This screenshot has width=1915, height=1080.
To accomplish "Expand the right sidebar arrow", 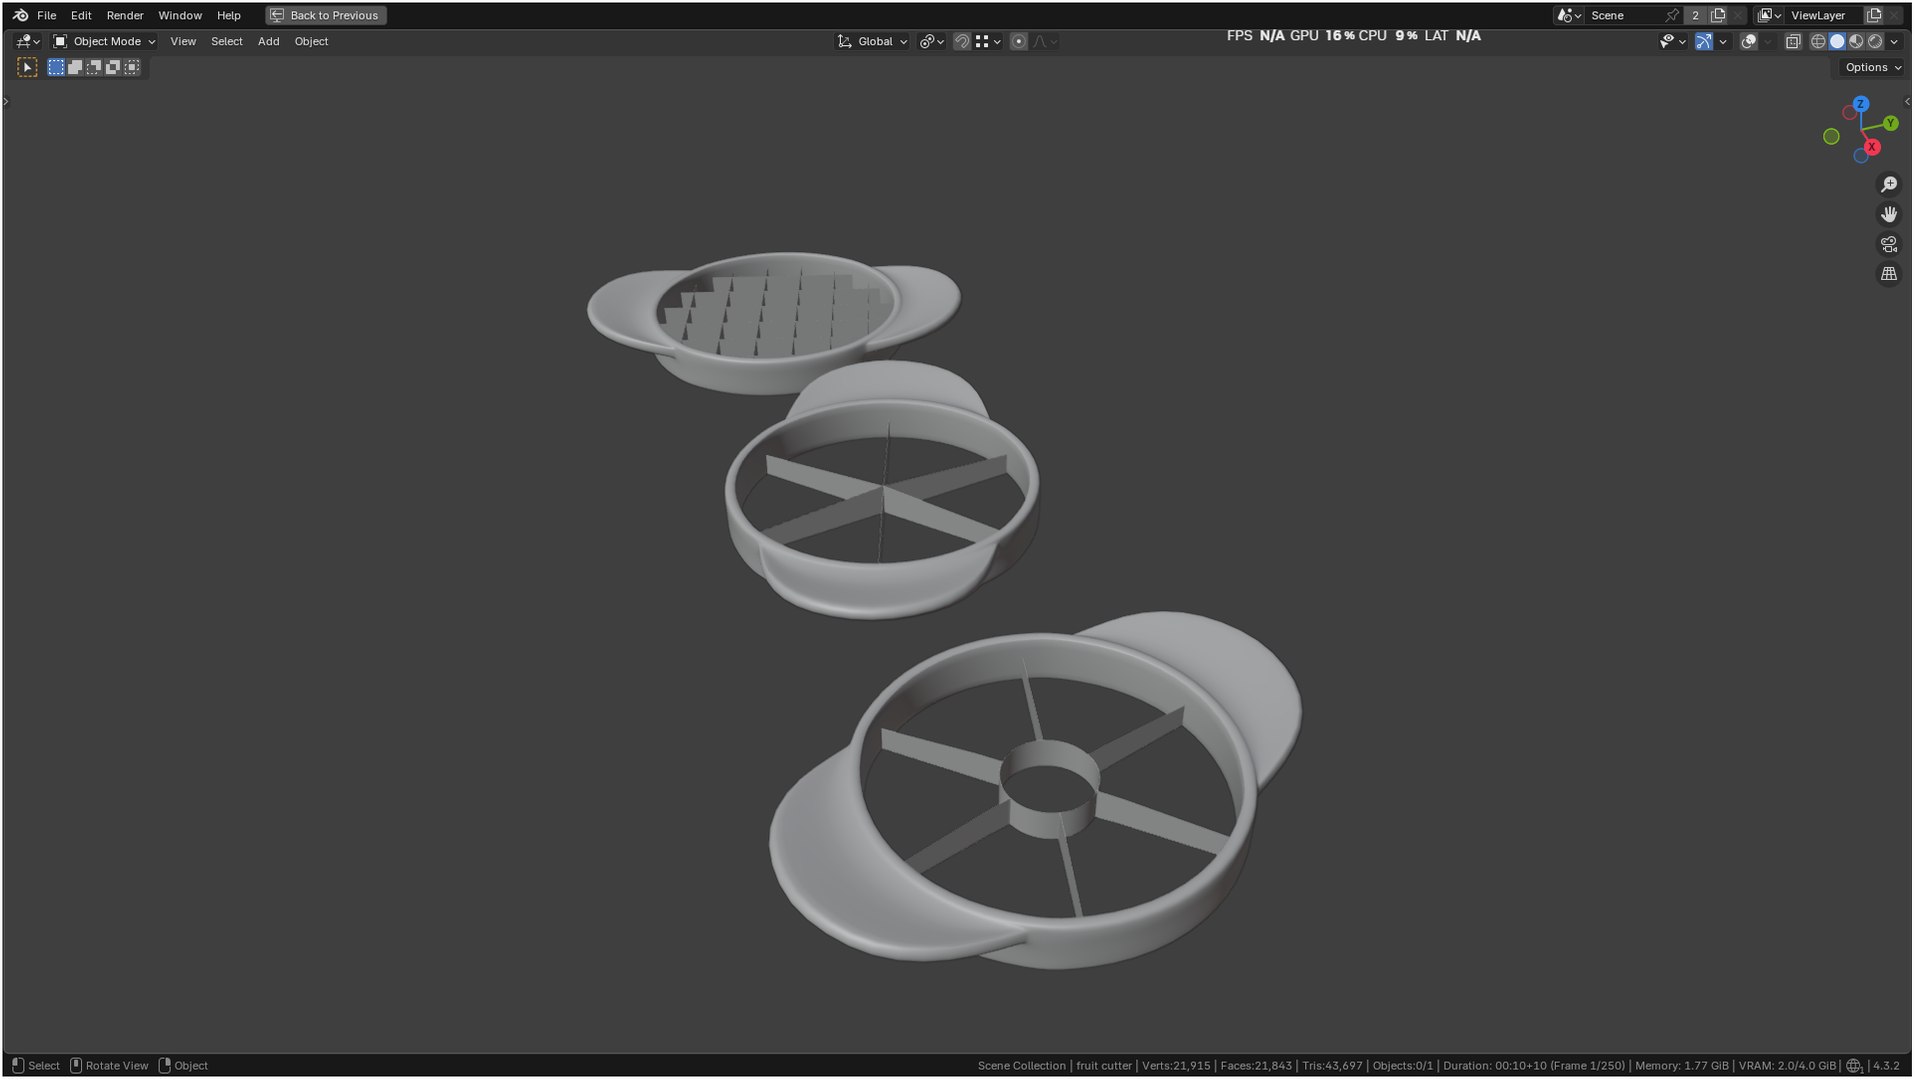I will (1907, 101).
